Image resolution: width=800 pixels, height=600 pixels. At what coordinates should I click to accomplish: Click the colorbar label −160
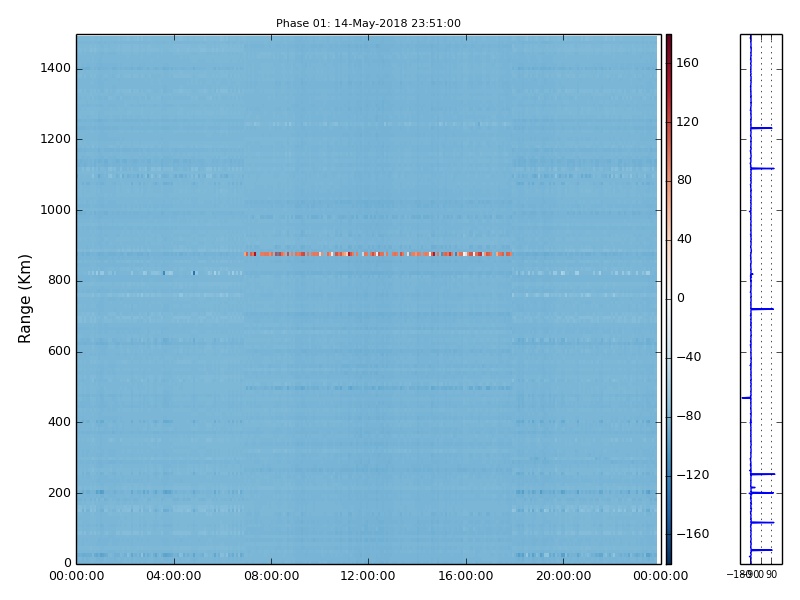coord(693,534)
